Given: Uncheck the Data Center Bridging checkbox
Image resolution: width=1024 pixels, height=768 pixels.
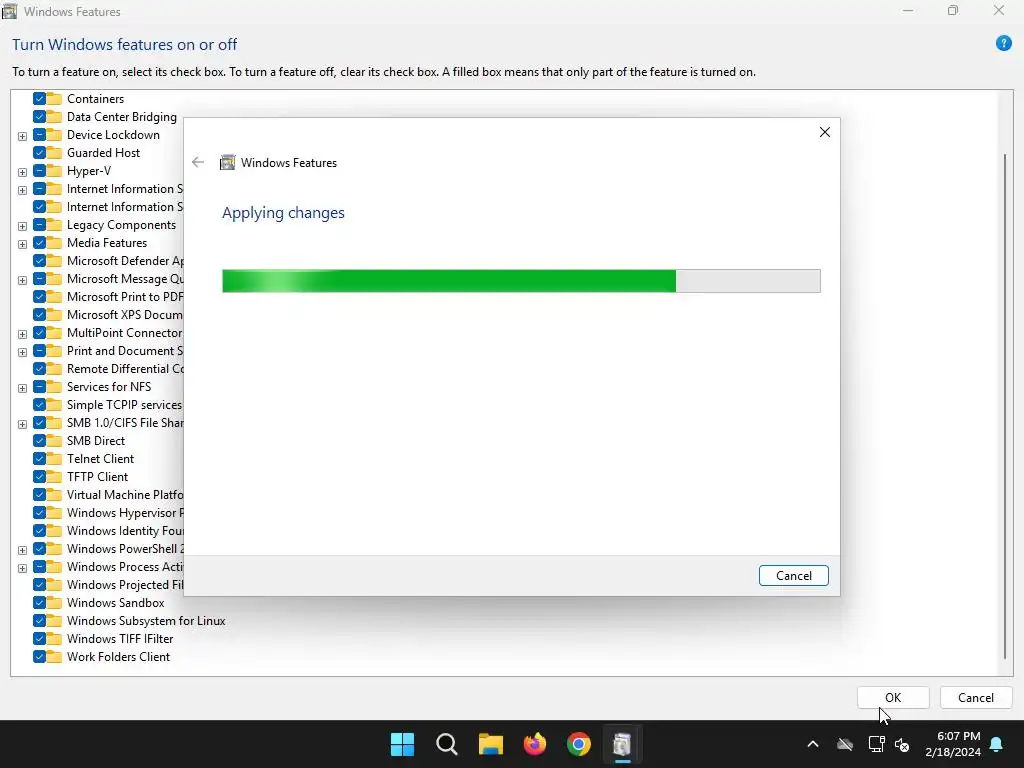Looking at the screenshot, I should [39, 117].
